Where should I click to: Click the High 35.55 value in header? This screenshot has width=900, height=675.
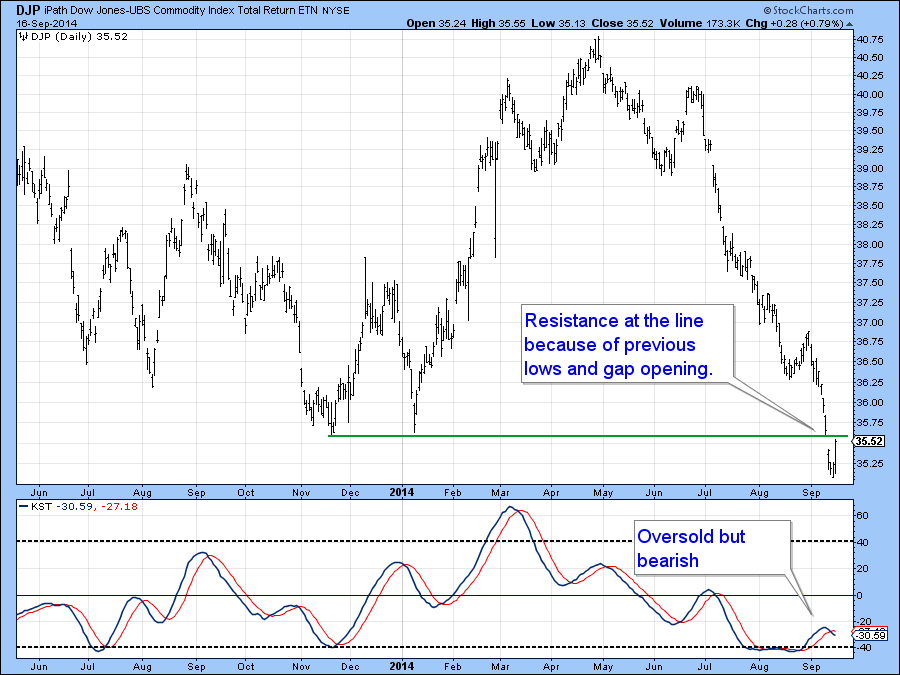click(498, 24)
